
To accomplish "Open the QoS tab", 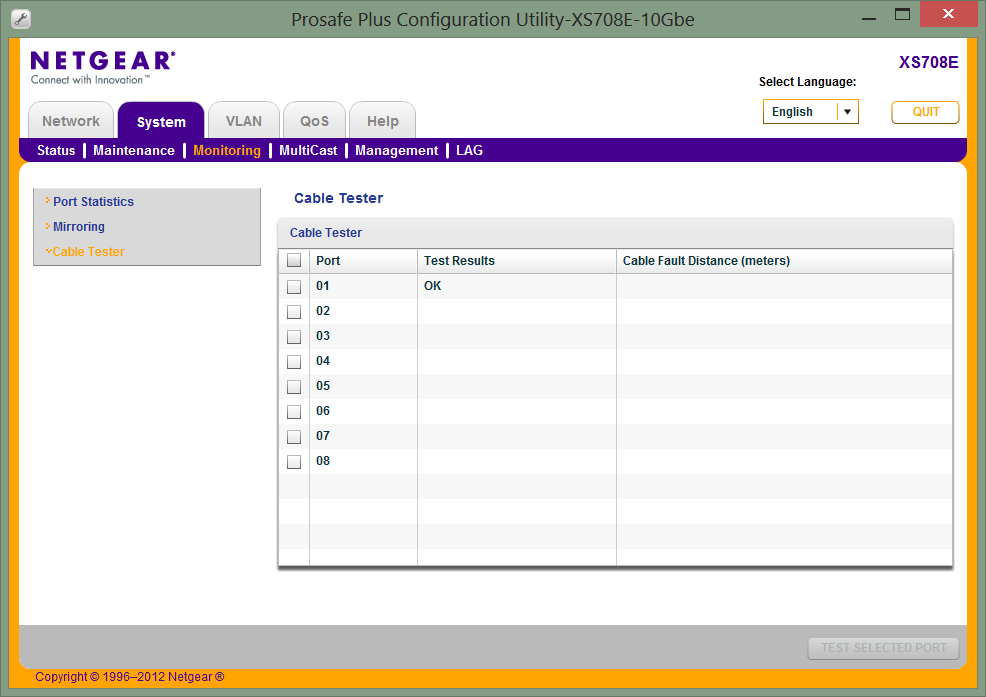I will 314,121.
